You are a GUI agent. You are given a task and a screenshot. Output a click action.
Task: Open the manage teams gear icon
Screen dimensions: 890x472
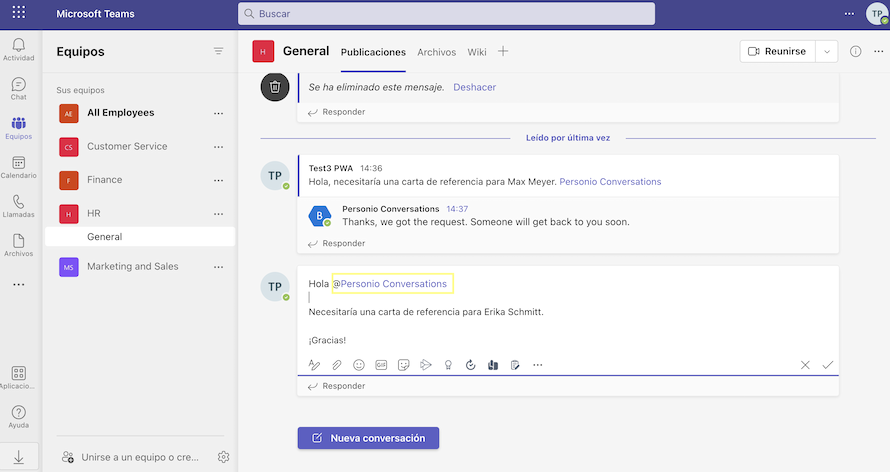coord(224,457)
